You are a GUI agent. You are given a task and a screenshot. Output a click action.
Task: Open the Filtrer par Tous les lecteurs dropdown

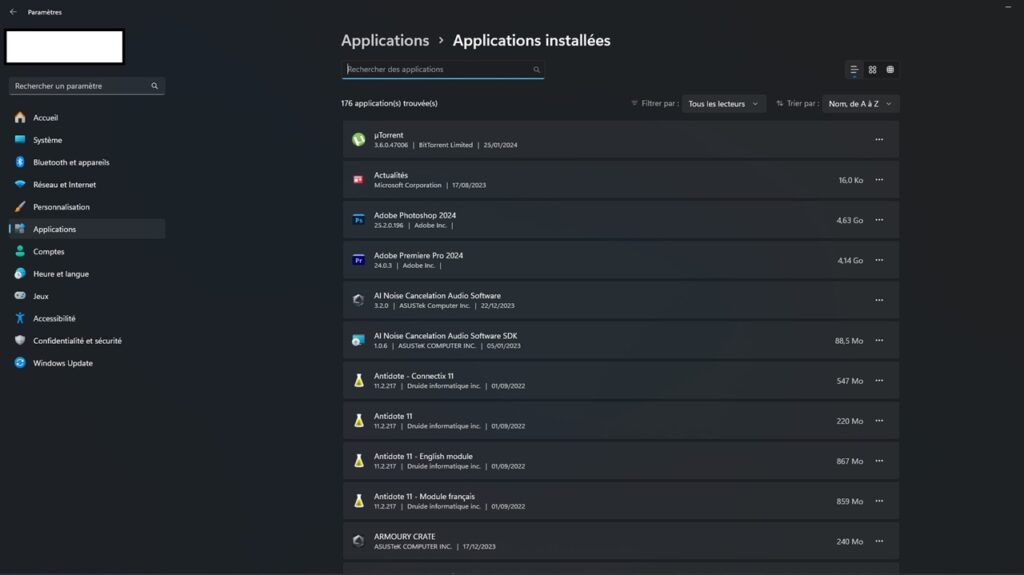click(723, 103)
